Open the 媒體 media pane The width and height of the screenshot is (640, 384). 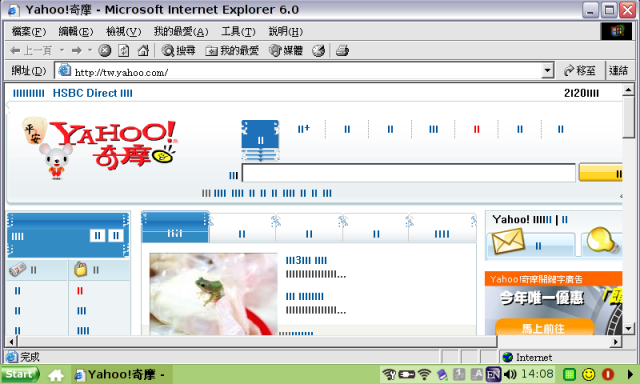(286, 51)
